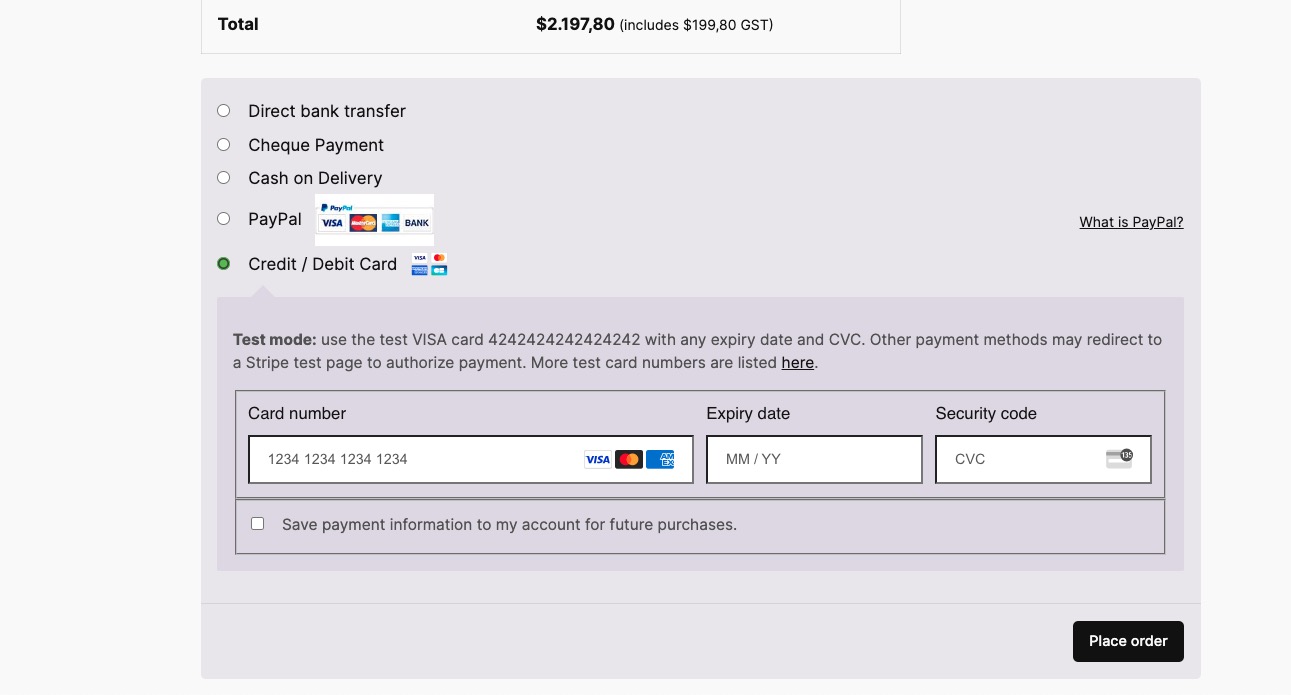Viewport: 1291px width, 695px height.
Task: Select PayPal as payment method
Action: point(223,219)
